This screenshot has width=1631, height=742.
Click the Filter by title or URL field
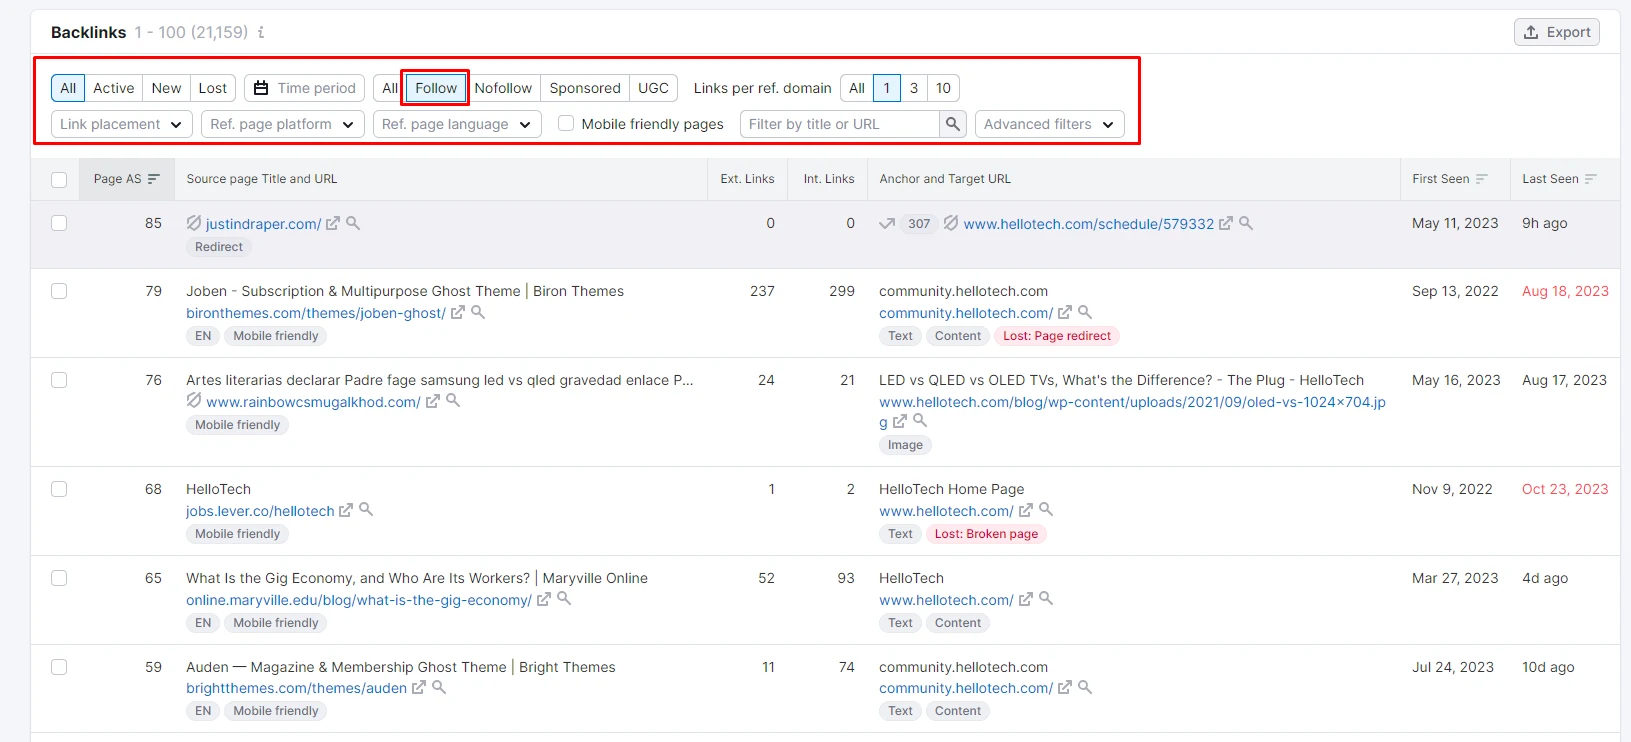tap(840, 124)
